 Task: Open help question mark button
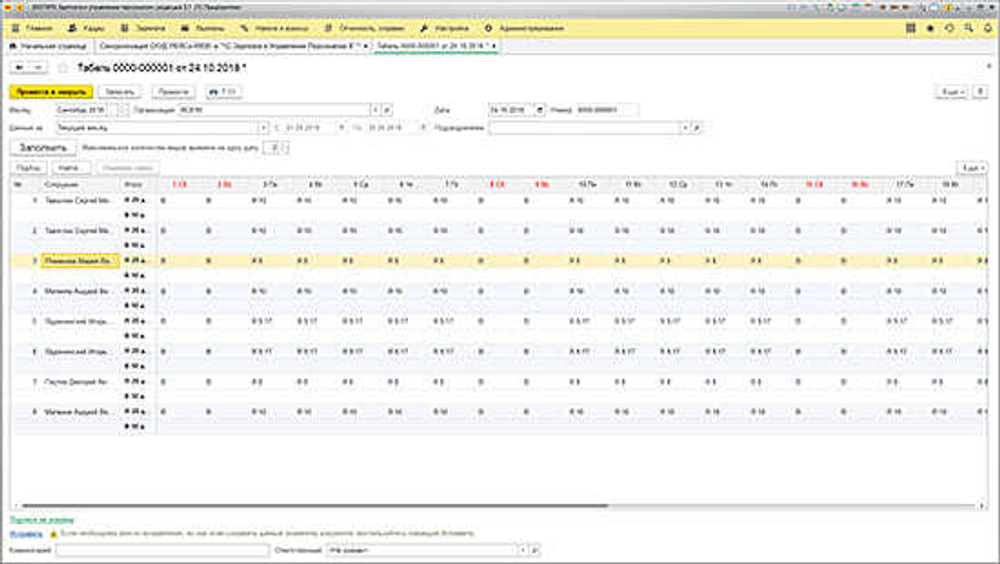pos(981,92)
